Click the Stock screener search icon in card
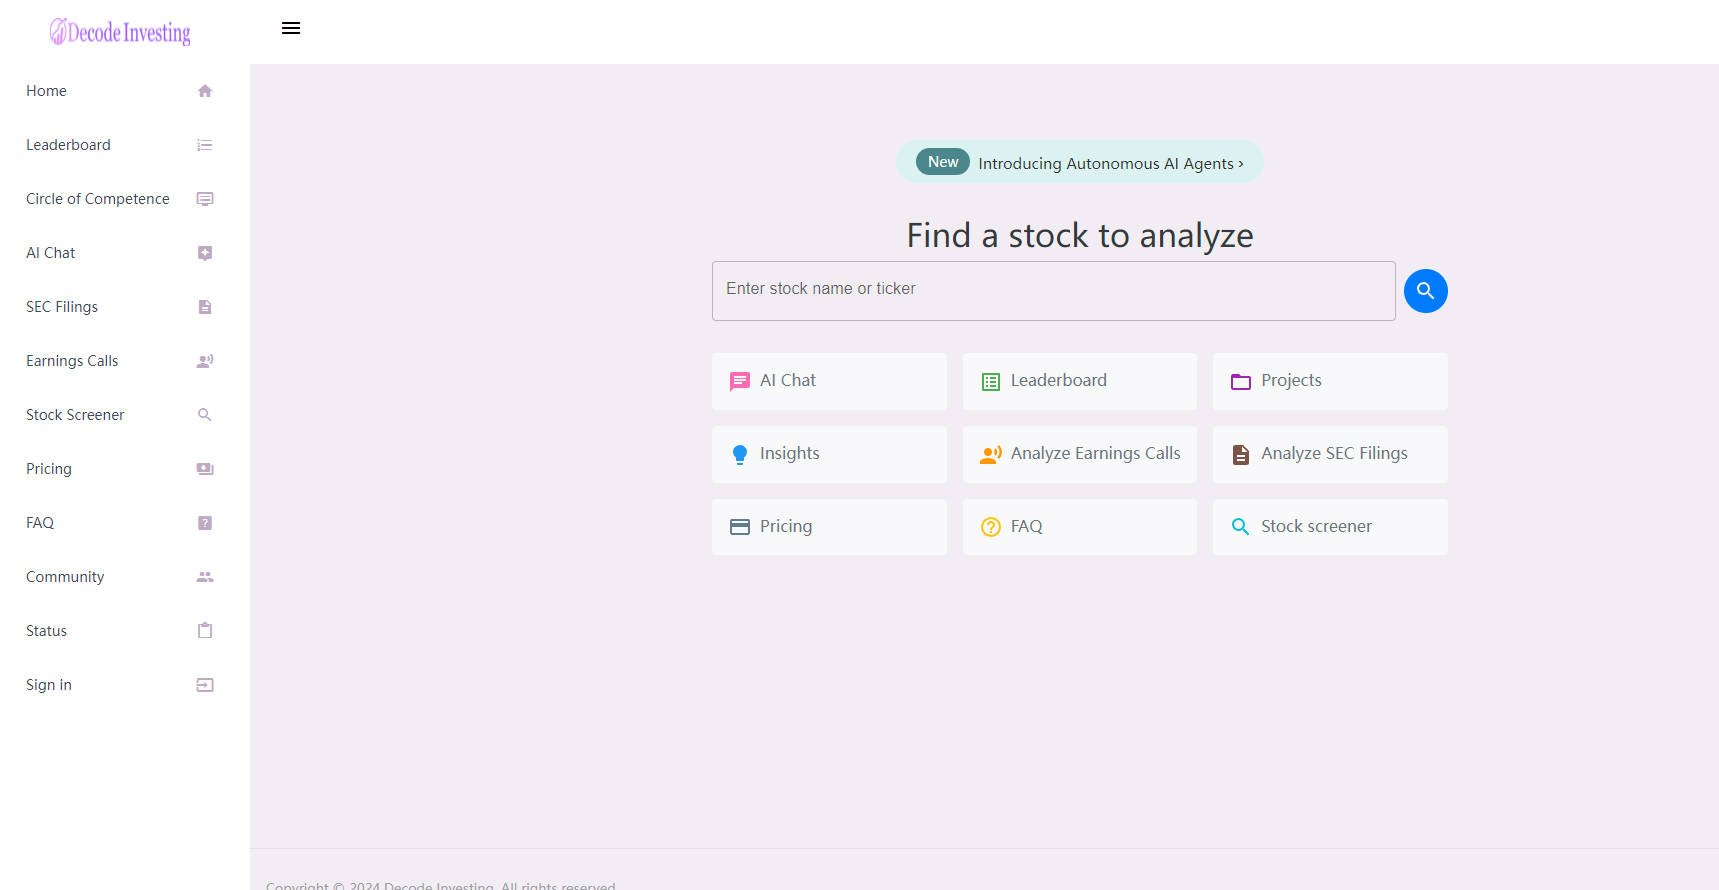This screenshot has height=890, width=1719. [x=1240, y=526]
